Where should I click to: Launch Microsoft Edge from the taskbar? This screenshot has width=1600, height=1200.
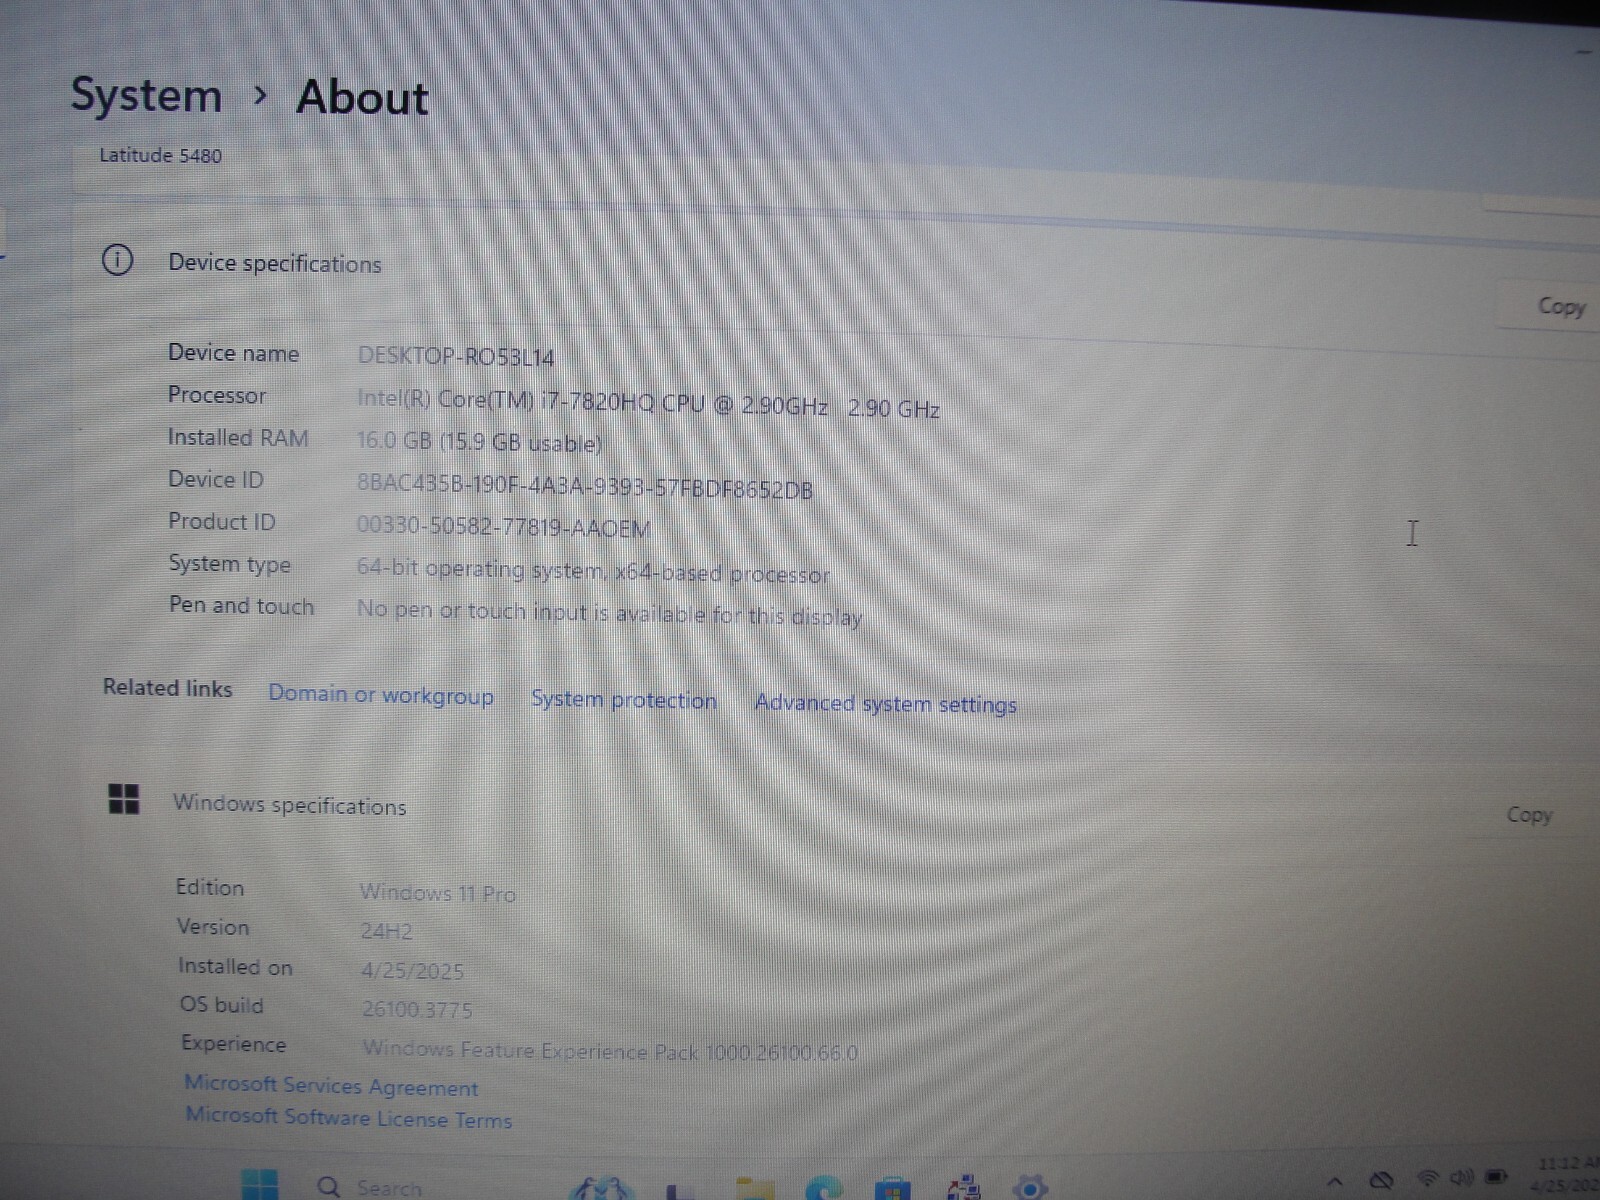tap(823, 1190)
